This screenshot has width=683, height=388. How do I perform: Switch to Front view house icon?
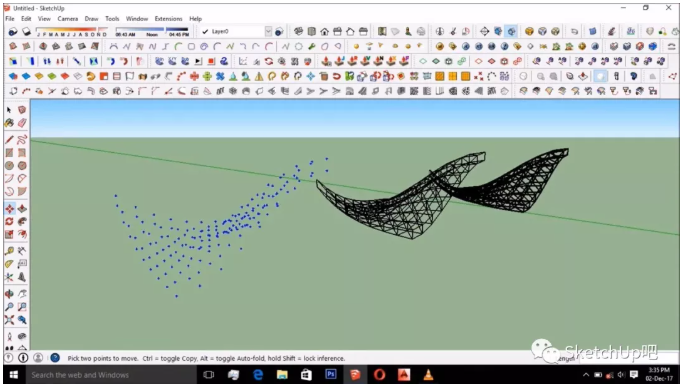pyautogui.click(x=325, y=31)
